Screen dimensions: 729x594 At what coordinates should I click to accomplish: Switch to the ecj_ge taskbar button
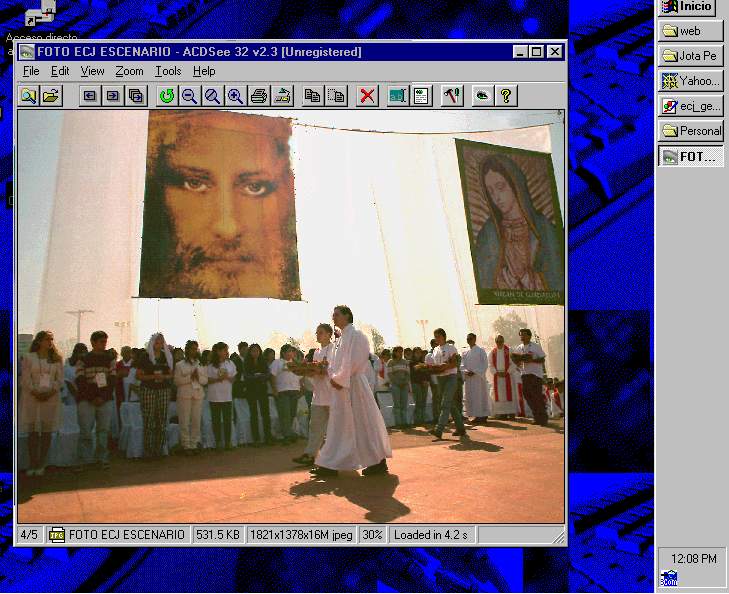(x=690, y=106)
